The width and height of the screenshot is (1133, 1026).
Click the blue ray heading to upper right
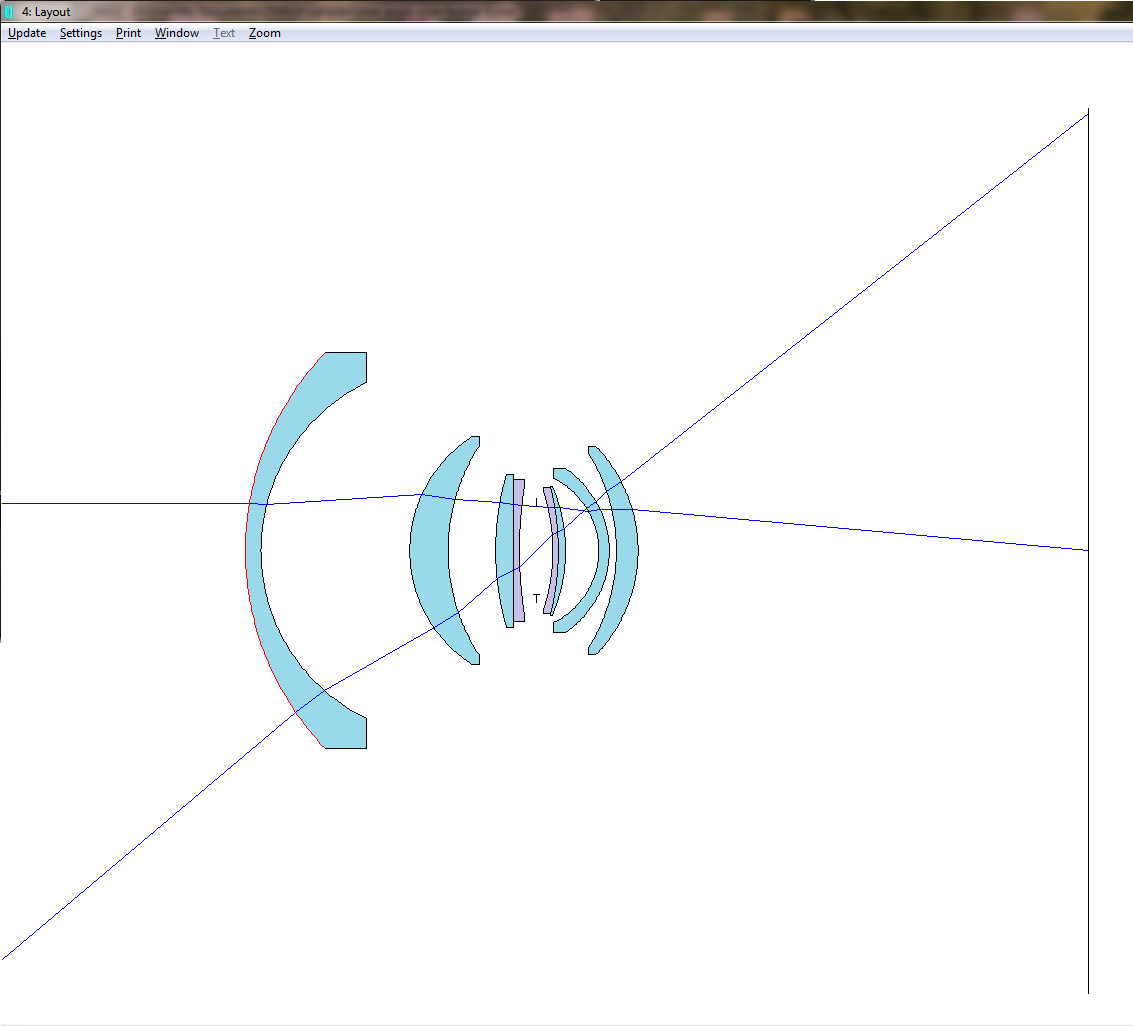[x=900, y=262]
